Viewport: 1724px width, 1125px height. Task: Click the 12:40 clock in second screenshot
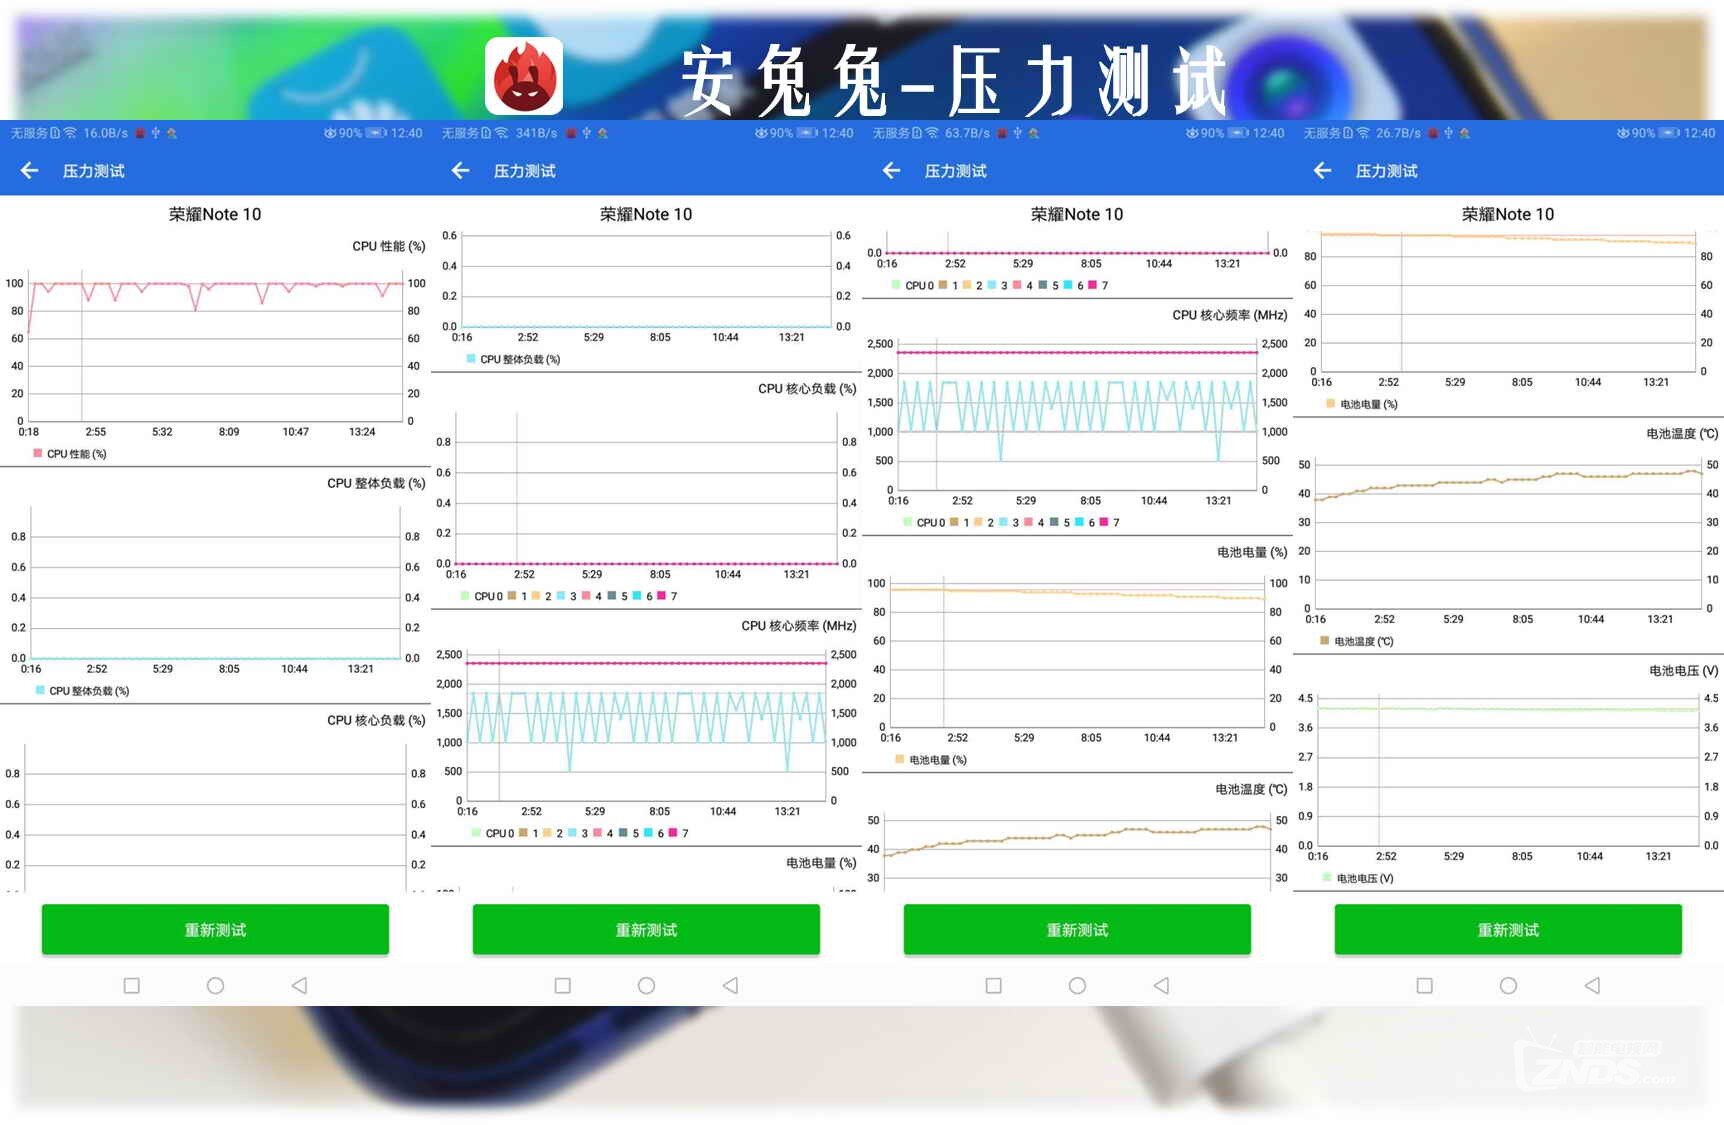(x=837, y=133)
